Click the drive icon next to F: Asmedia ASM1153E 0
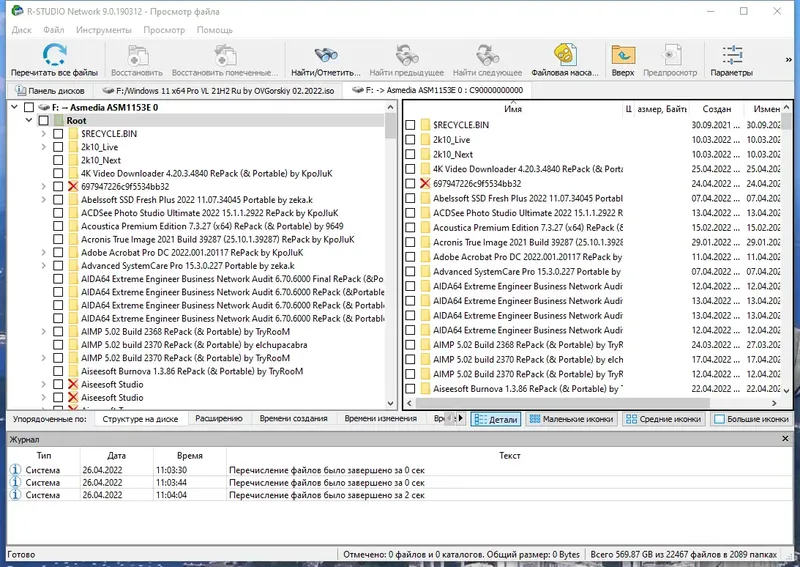Viewport: 800px width, 567px height. pos(44,107)
